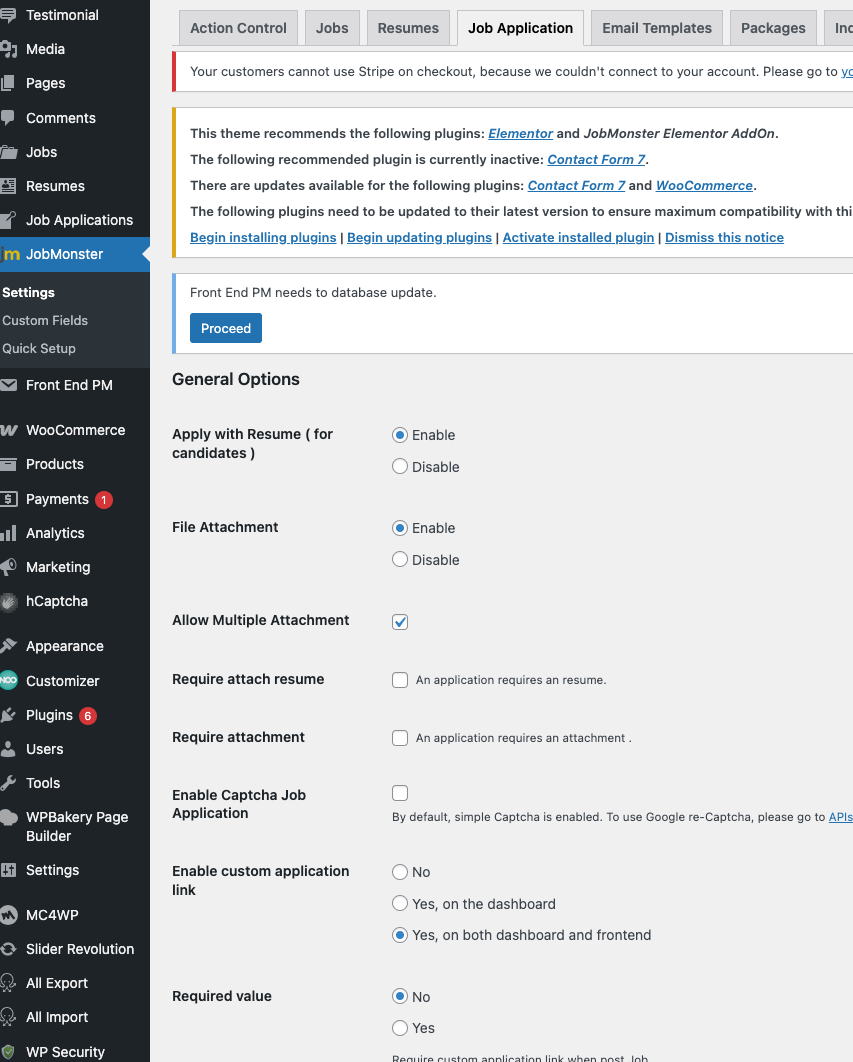This screenshot has width=853, height=1062.
Task: Open JobMonster Settings submenu item
Action: [28, 293]
